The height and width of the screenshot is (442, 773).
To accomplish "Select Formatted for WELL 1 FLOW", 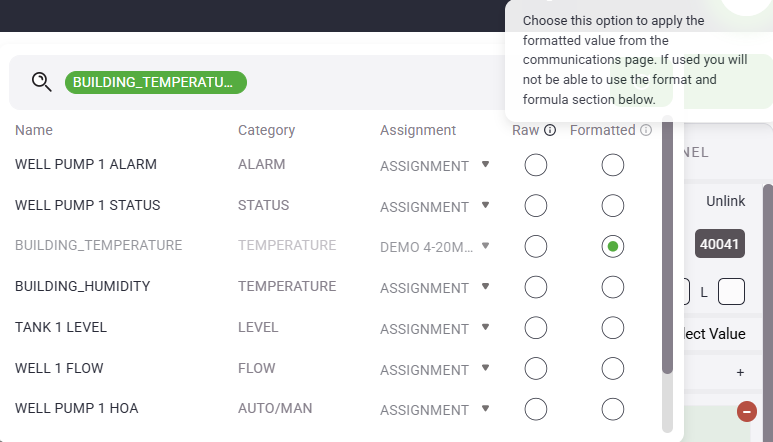I will [x=613, y=369].
